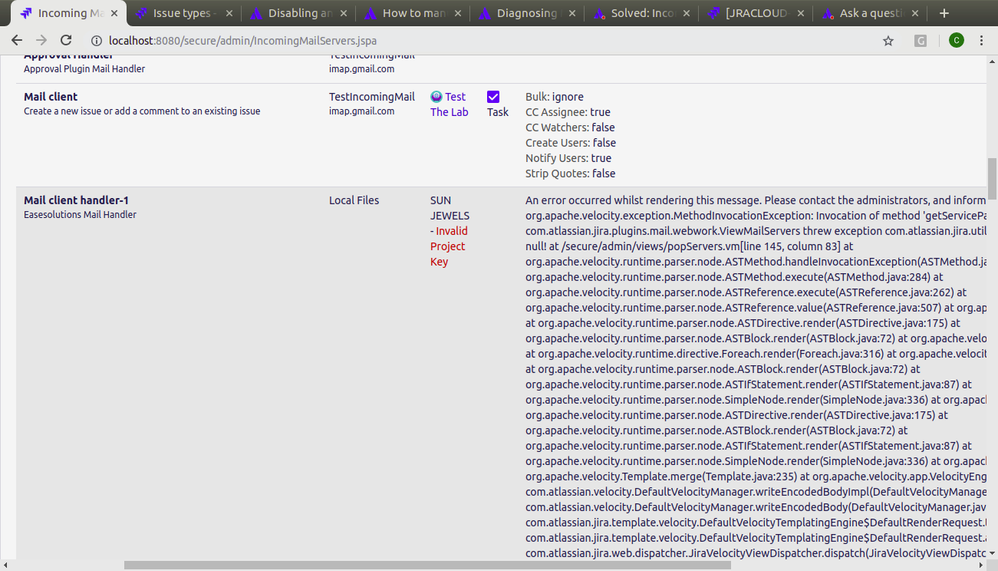Click 'Bulk: ignore' property

point(554,97)
